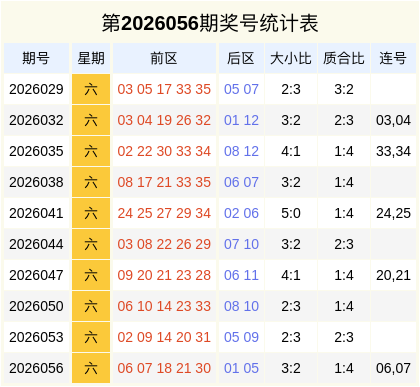Click prime ratio 2:3 in row 2026053
This screenshot has width=420, height=387.
(344, 337)
